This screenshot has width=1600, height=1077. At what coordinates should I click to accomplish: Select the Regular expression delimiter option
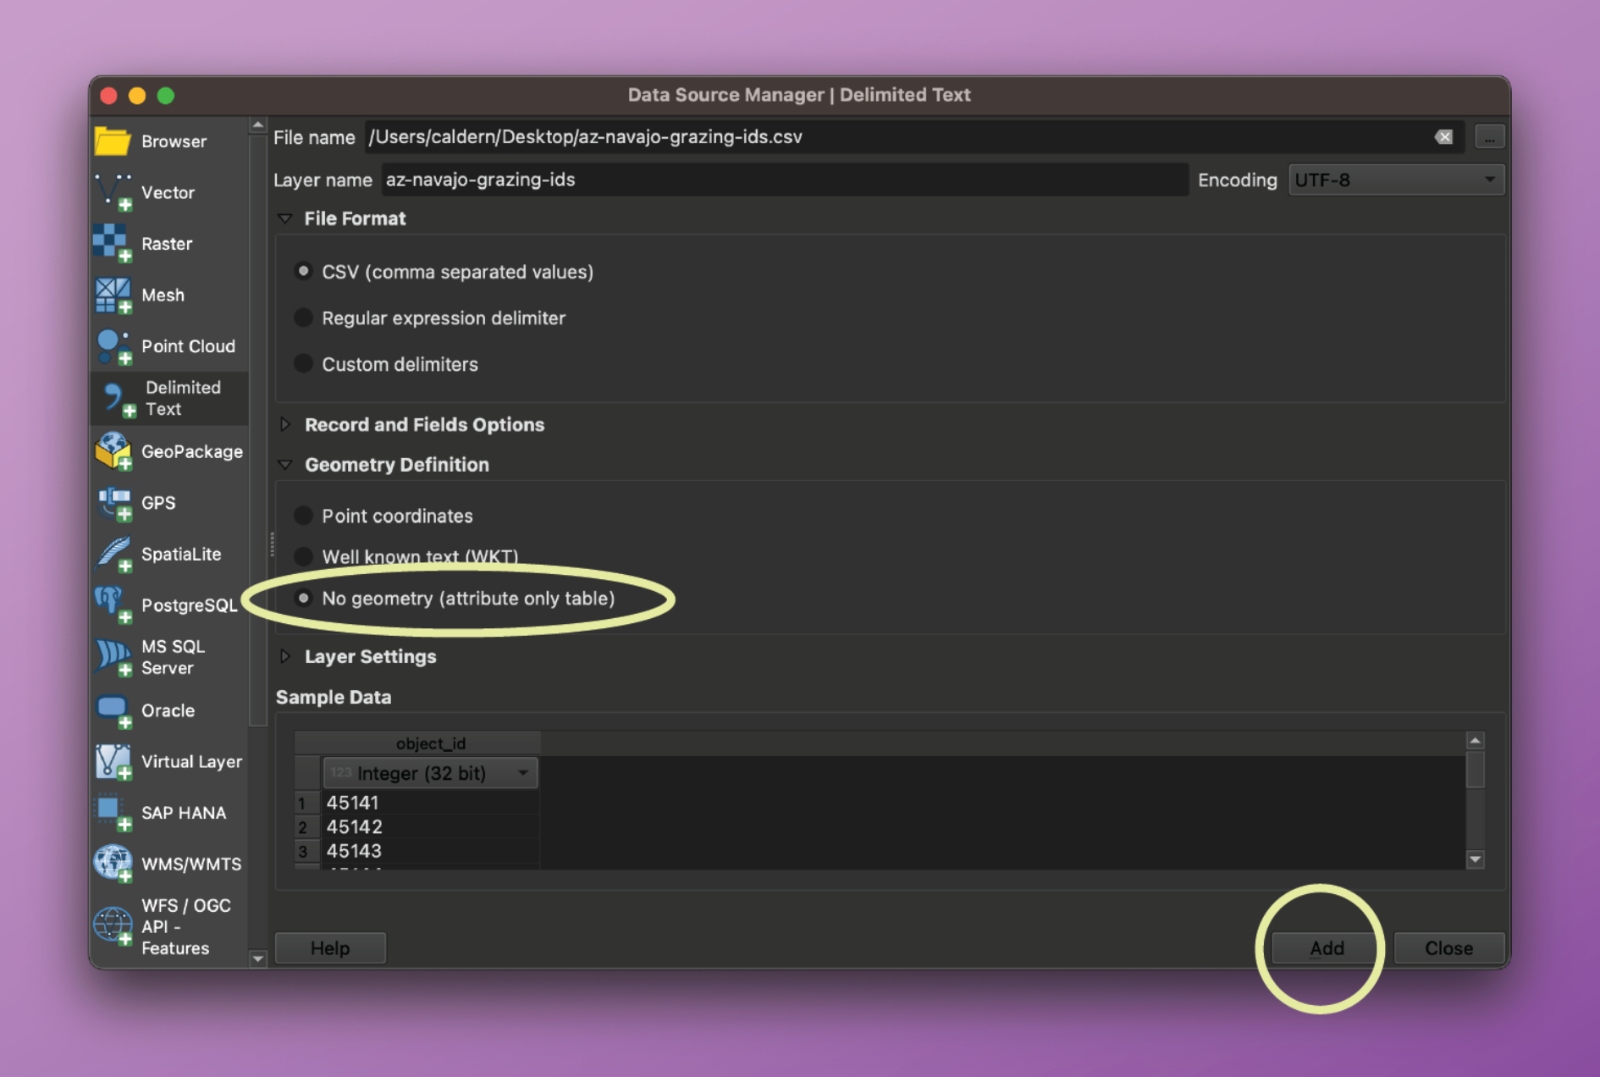[304, 318]
